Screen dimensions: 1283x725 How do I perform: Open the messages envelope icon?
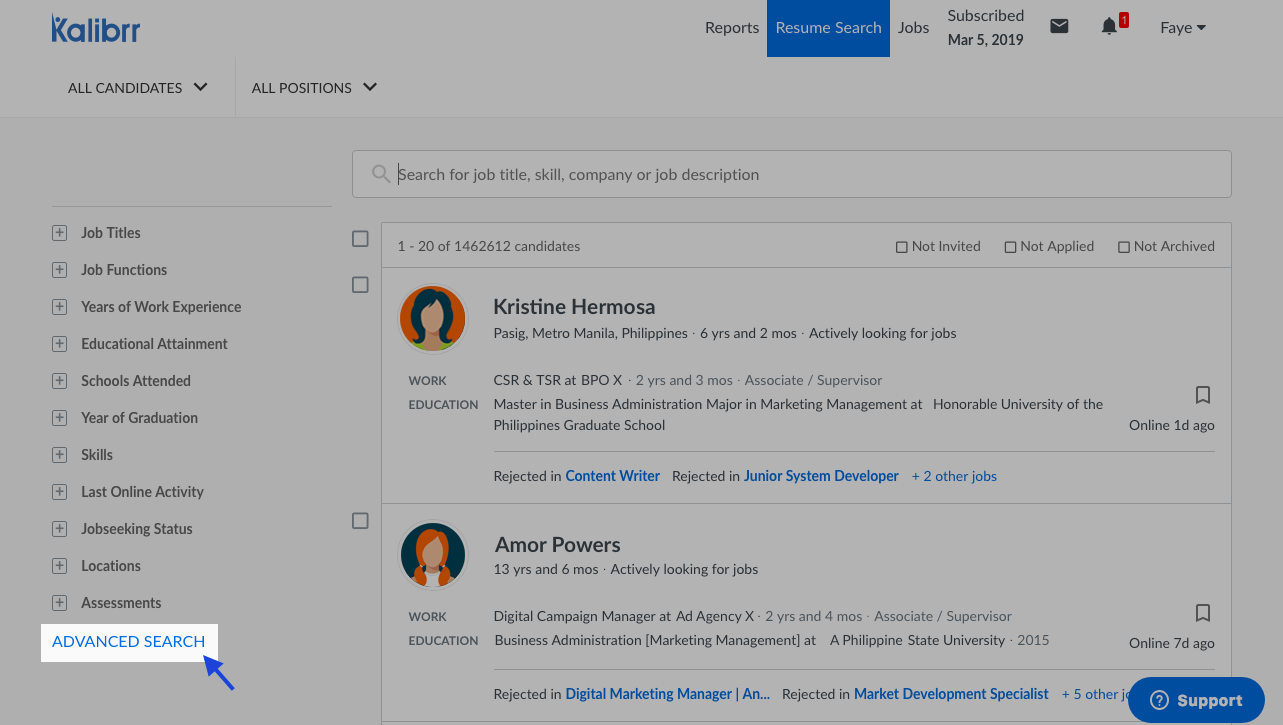pos(1059,27)
